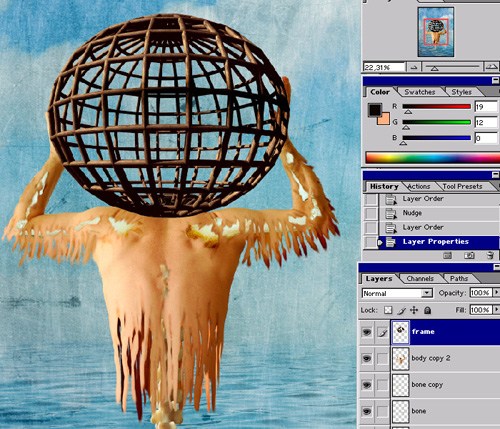Create new snapshot in History panel
500x429 pixels.
click(x=469, y=255)
